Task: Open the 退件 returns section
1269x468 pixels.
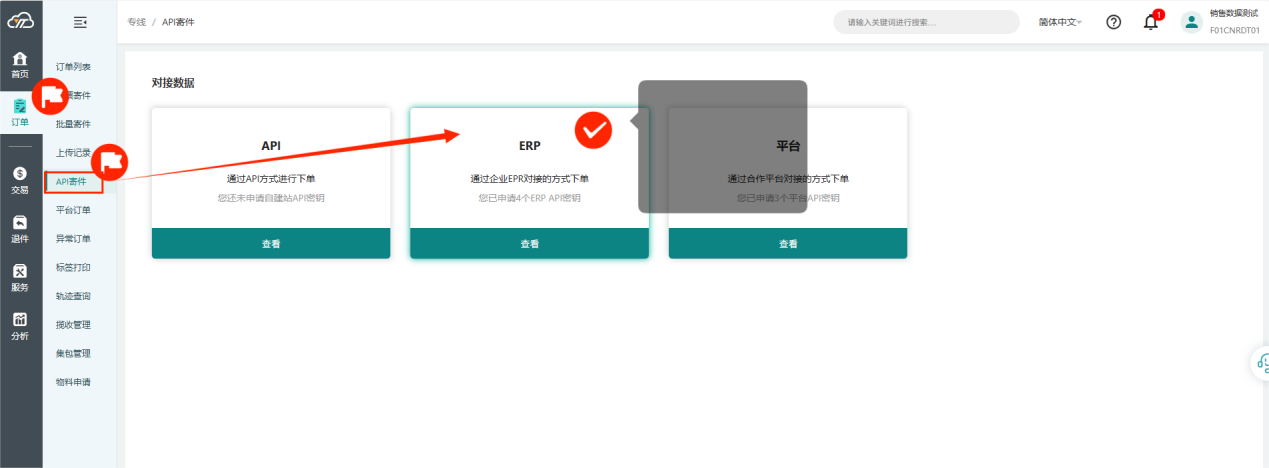Action: (20, 229)
